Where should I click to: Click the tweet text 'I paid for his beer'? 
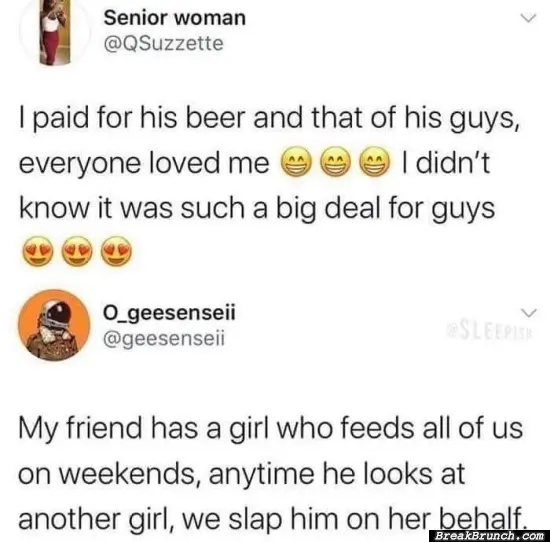132,119
